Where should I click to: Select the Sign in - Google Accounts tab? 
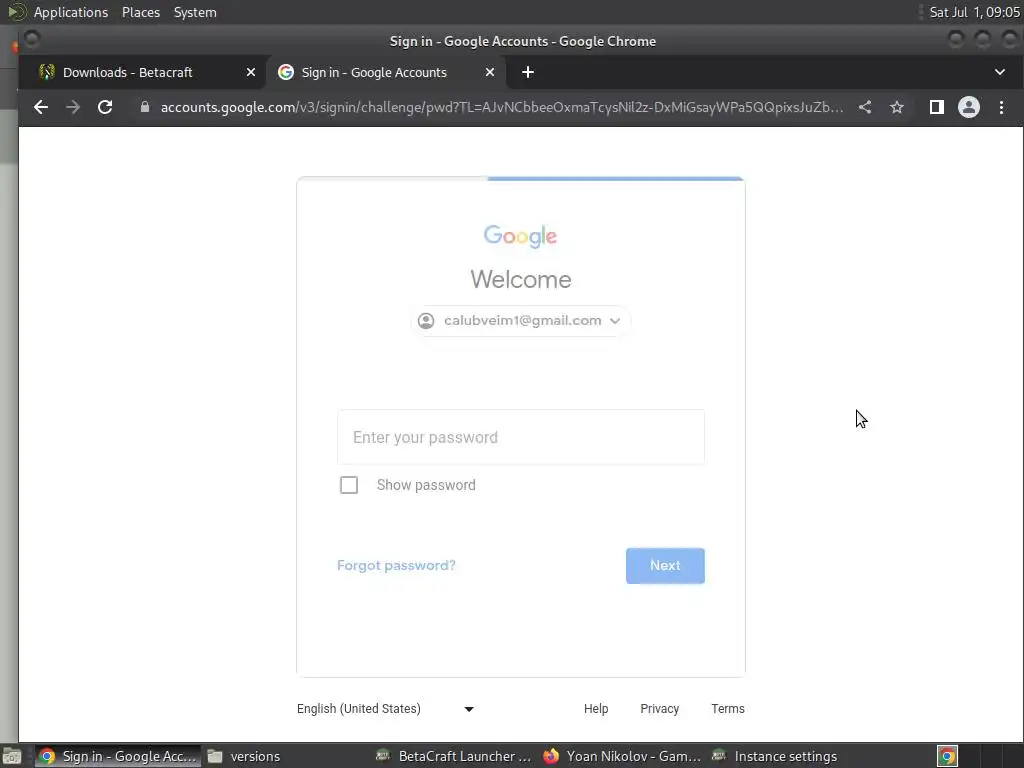coord(385,72)
